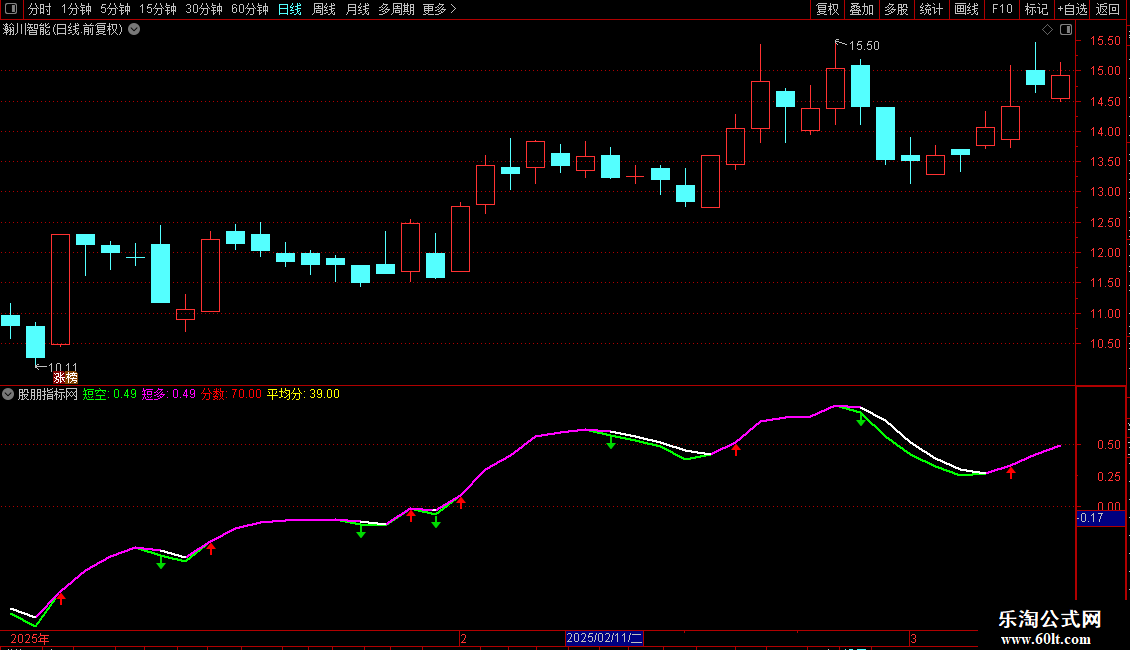Screen dimensions: 1130x650
Task: Select the 1分钟 period tab
Action: [76, 9]
